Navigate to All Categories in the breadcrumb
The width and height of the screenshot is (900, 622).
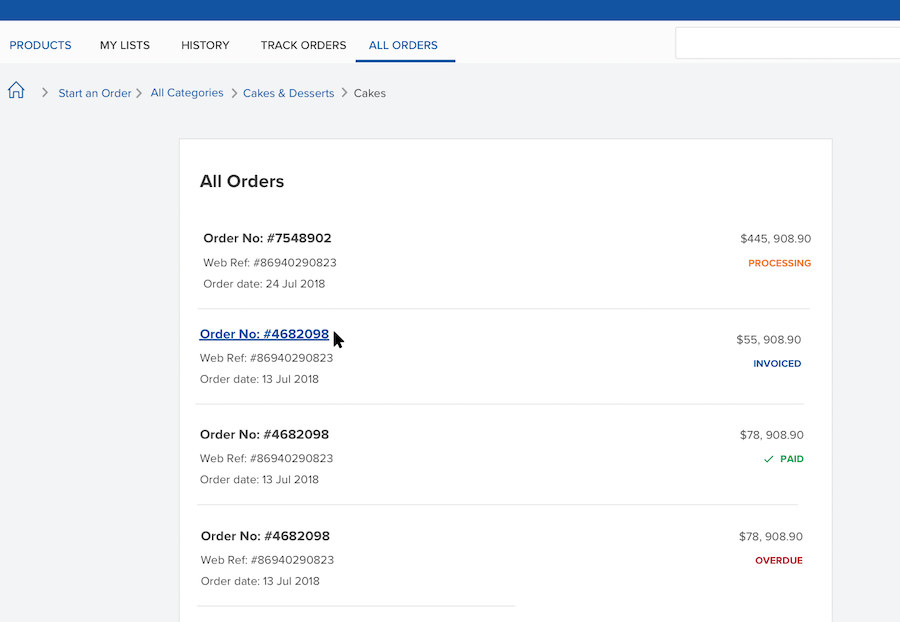tap(187, 93)
